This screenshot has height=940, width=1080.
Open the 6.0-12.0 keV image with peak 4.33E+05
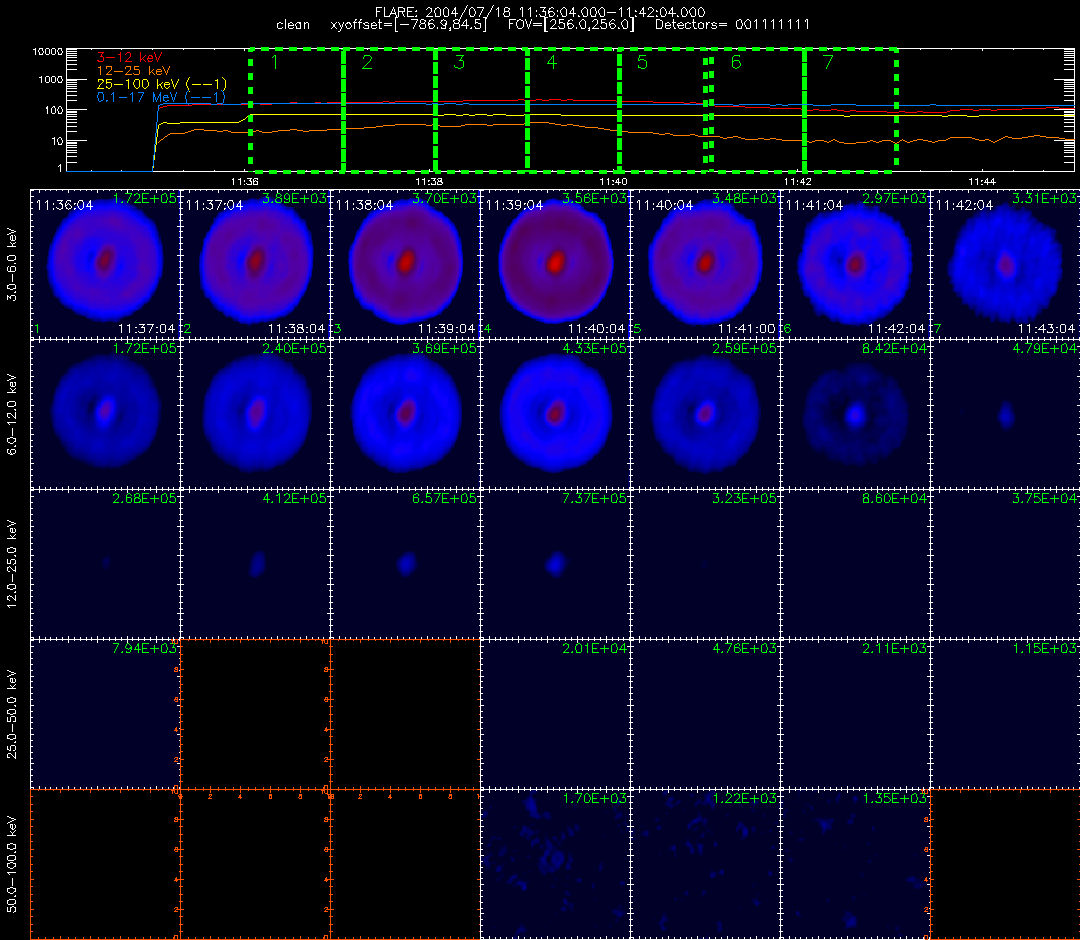[x=555, y=415]
